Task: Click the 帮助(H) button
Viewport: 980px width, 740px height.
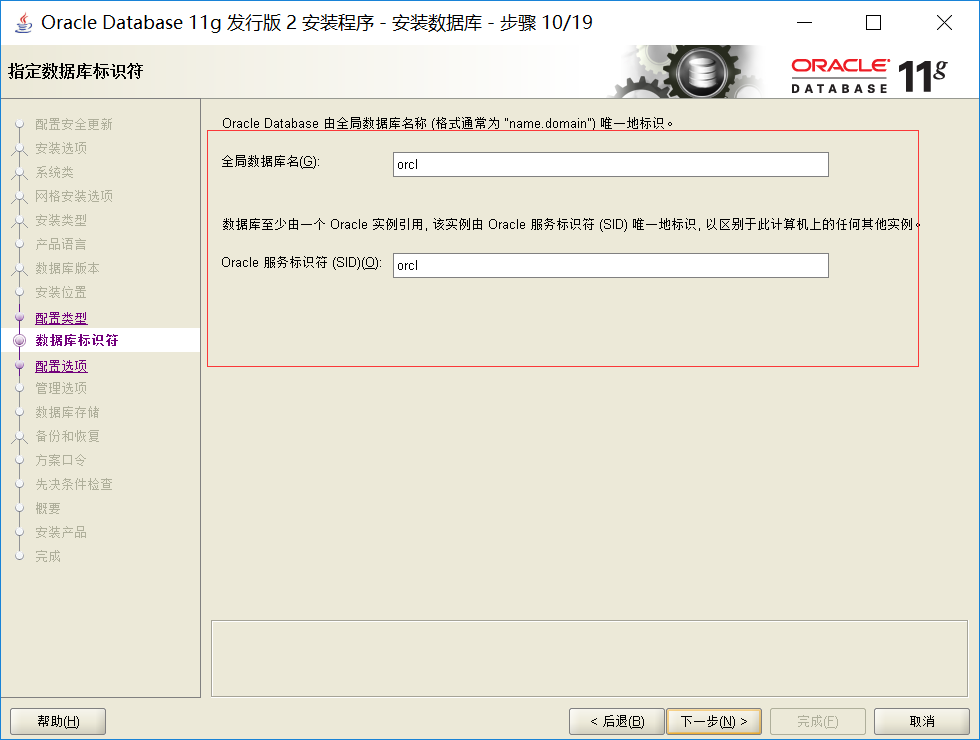Action: [58, 721]
